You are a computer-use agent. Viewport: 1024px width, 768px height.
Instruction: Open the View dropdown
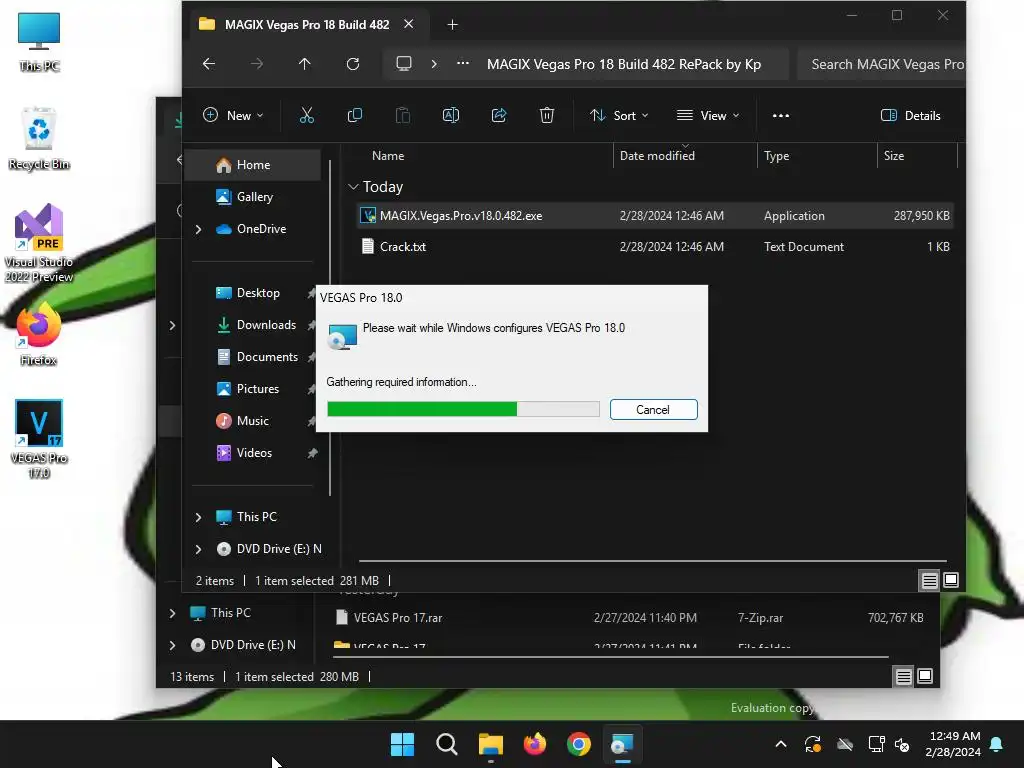(x=708, y=116)
